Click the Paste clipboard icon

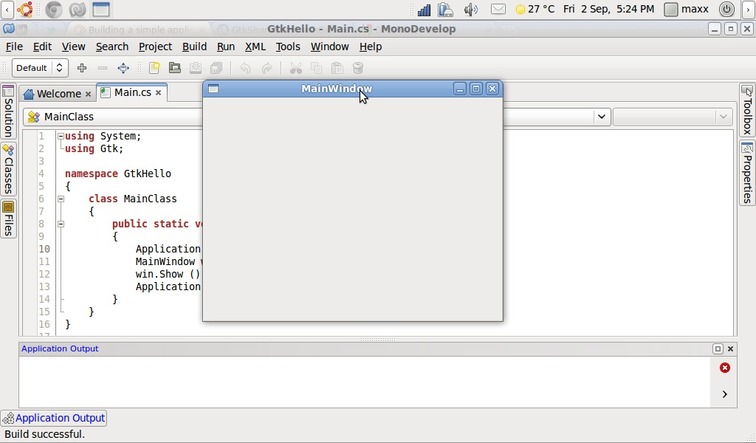[x=337, y=68]
